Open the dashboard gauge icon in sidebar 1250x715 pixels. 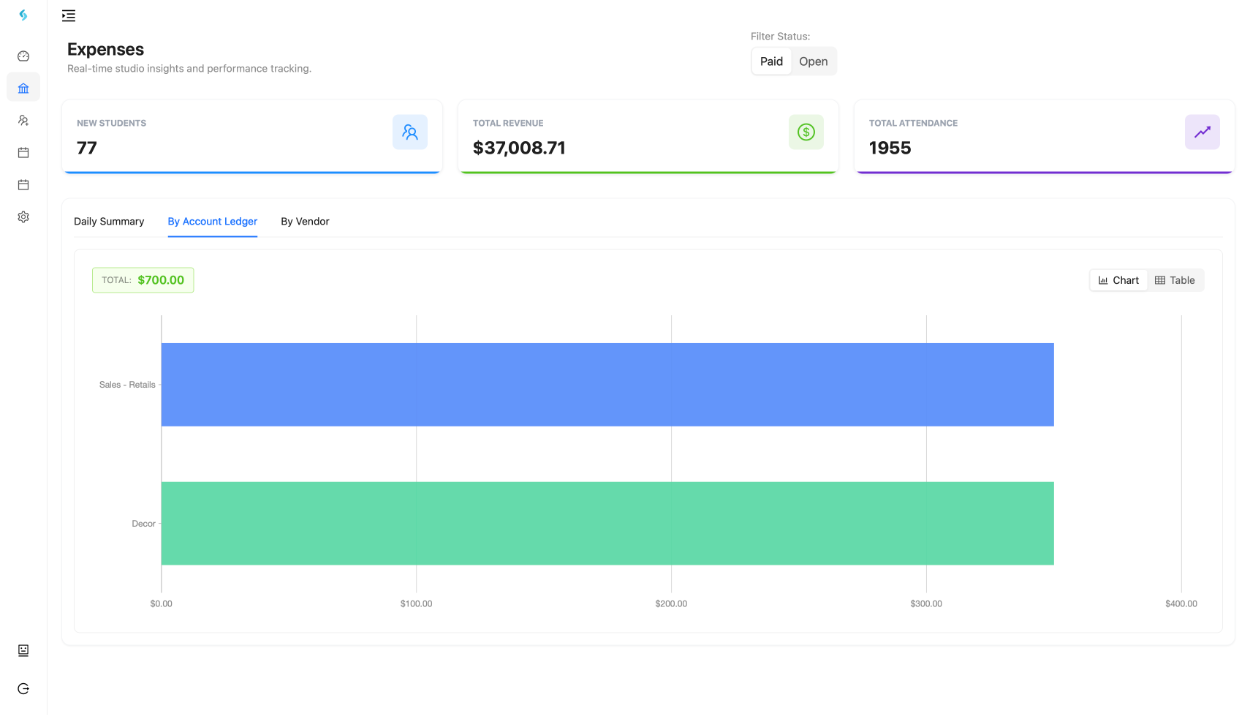coord(23,56)
